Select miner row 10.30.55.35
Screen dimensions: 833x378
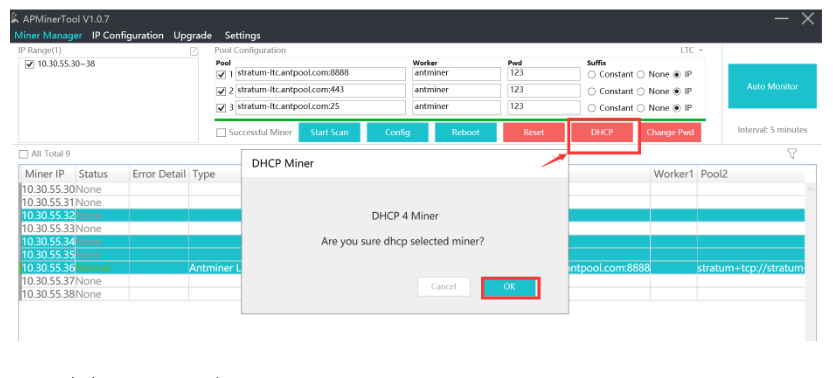(412, 254)
